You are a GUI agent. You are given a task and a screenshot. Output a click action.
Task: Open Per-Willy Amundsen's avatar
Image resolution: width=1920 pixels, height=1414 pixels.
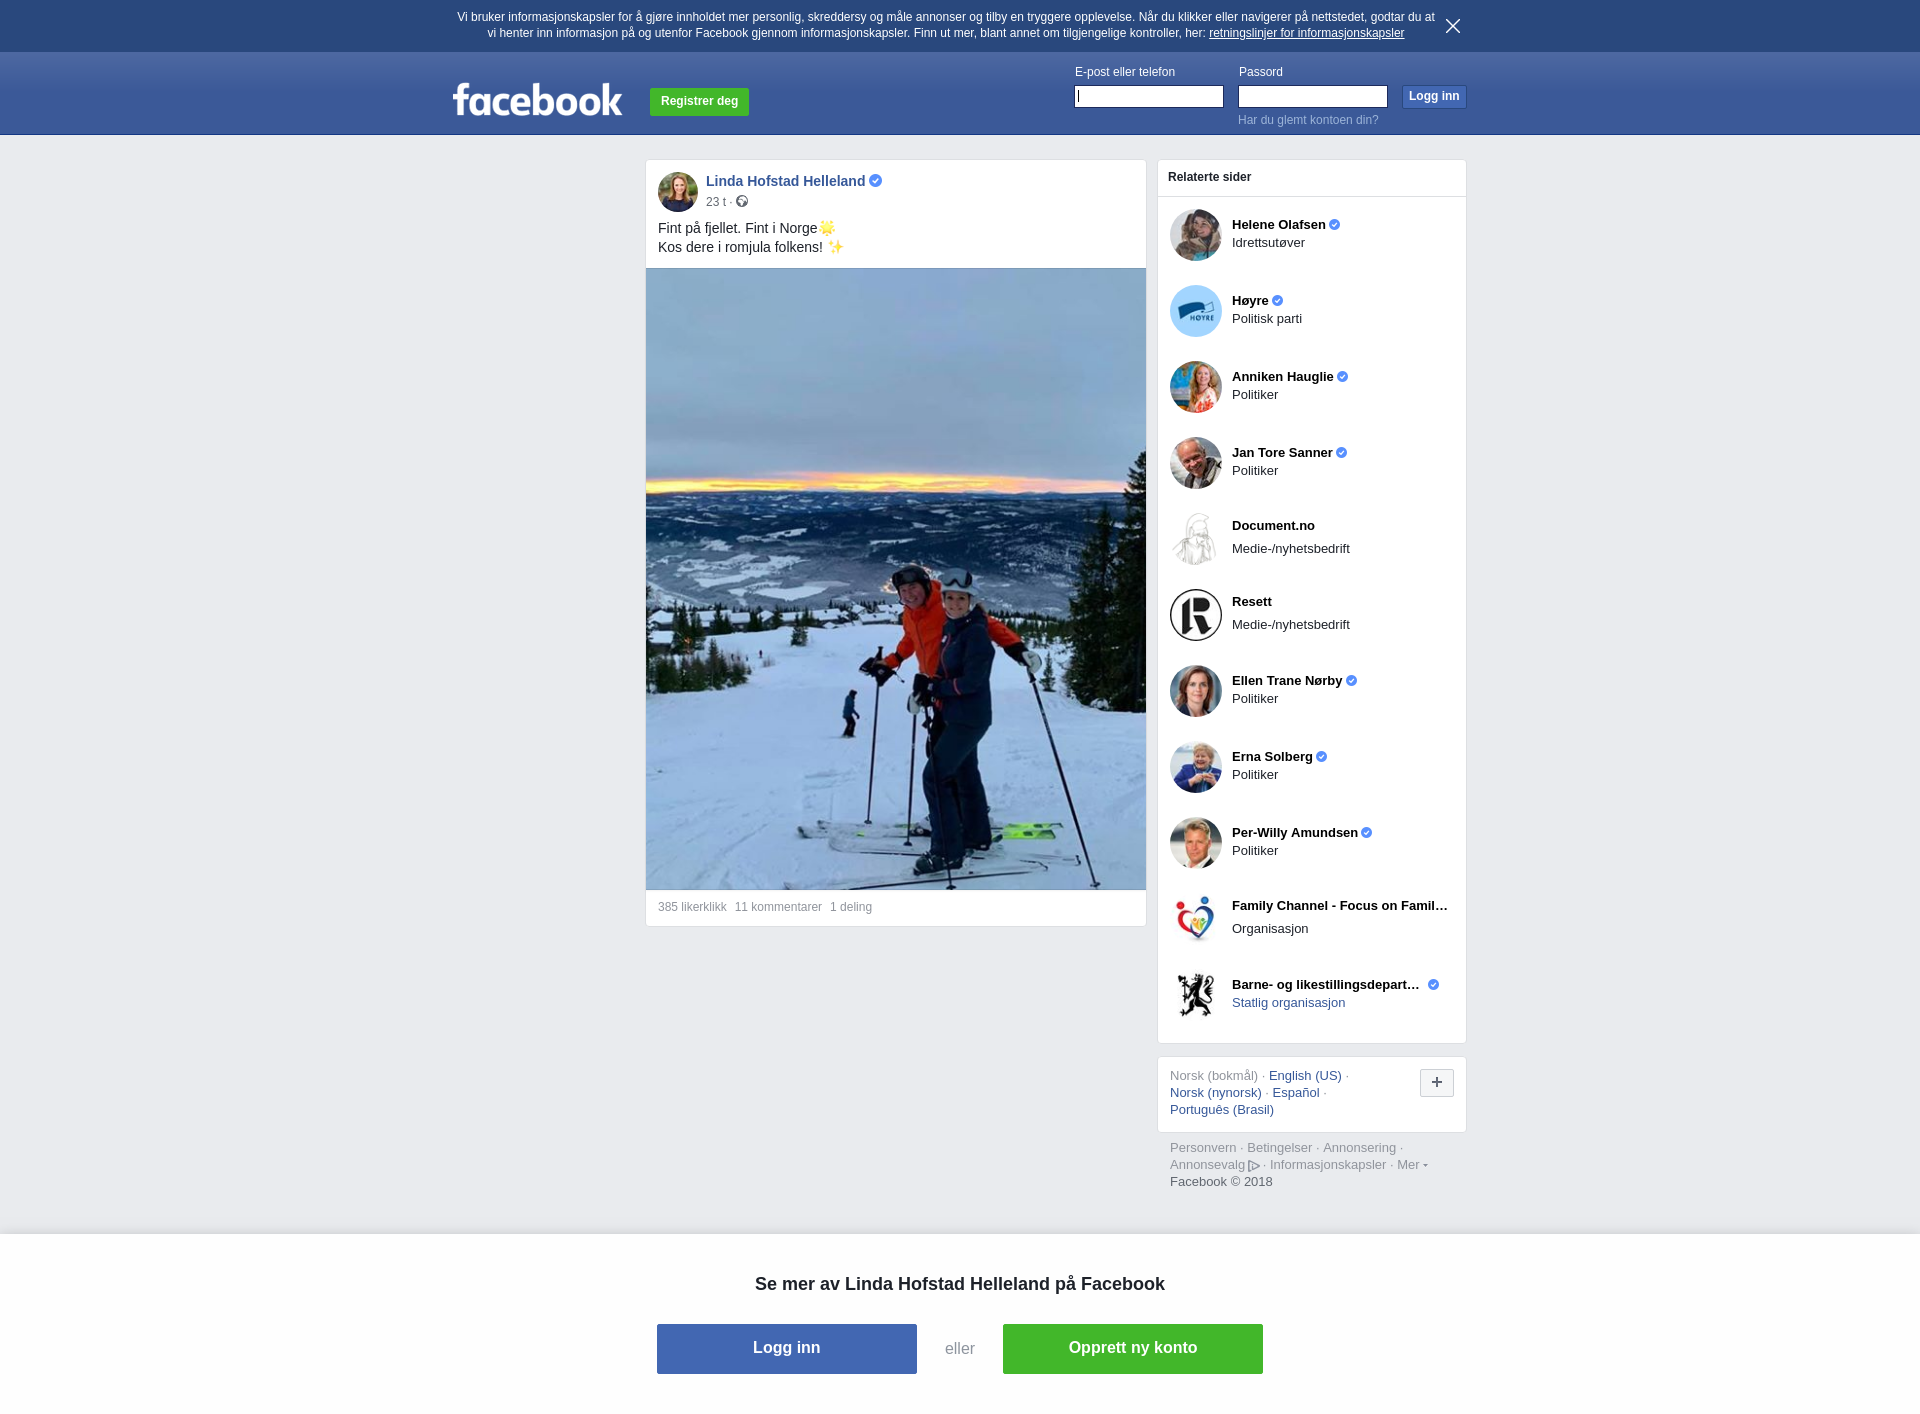1196,843
